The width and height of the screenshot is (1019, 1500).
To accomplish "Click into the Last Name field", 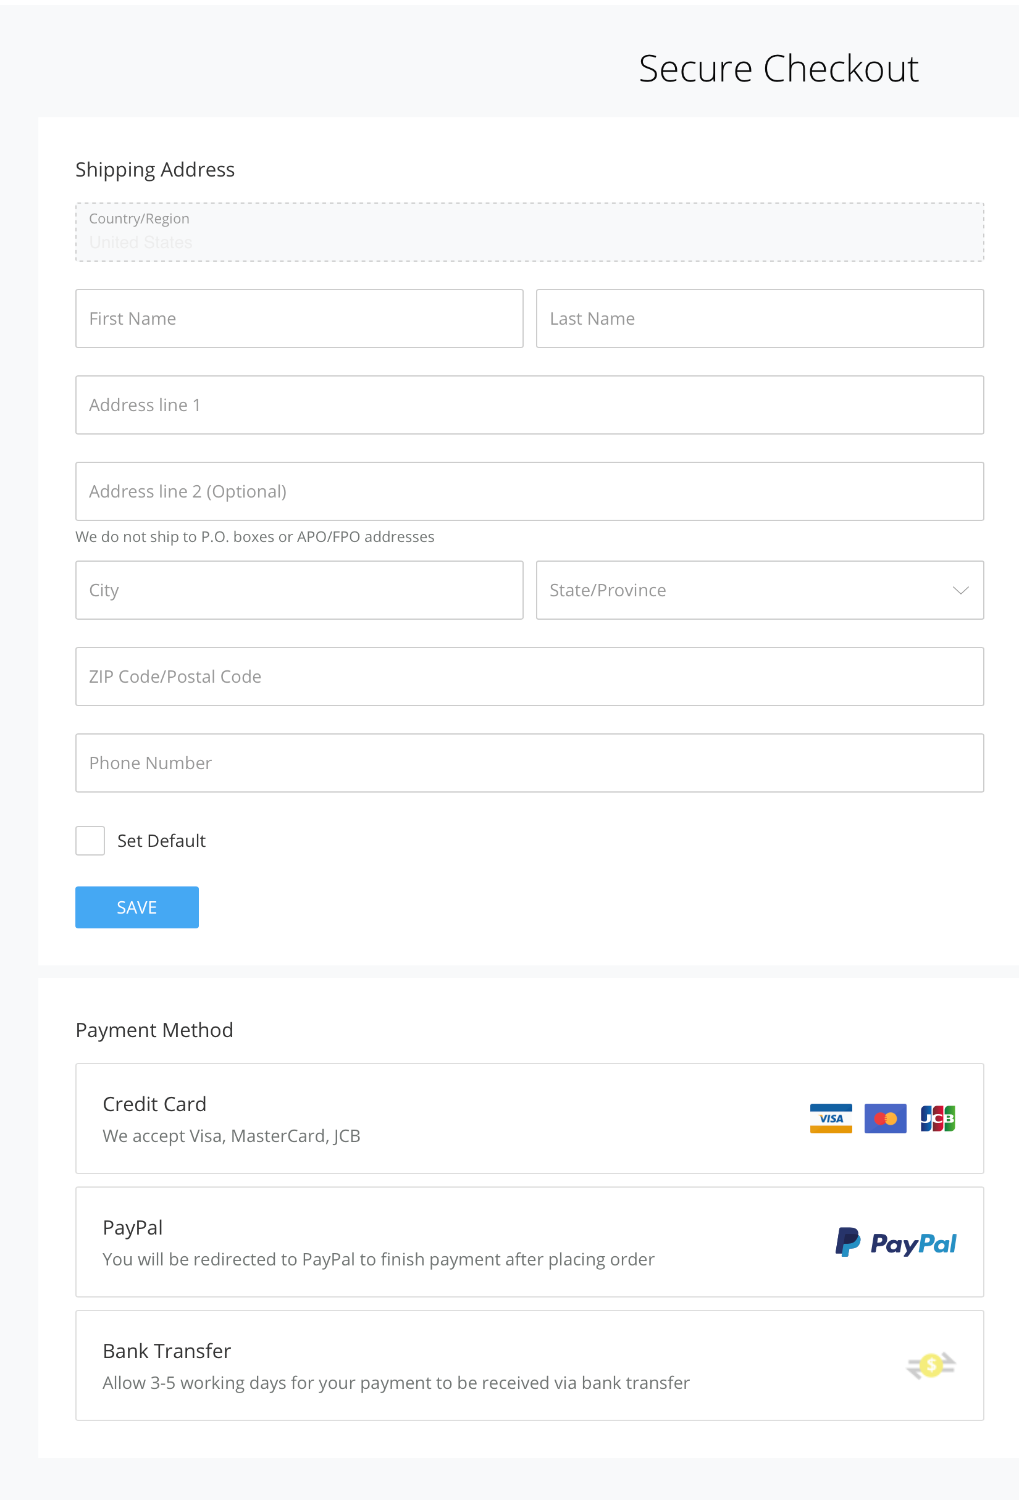I will [x=759, y=319].
